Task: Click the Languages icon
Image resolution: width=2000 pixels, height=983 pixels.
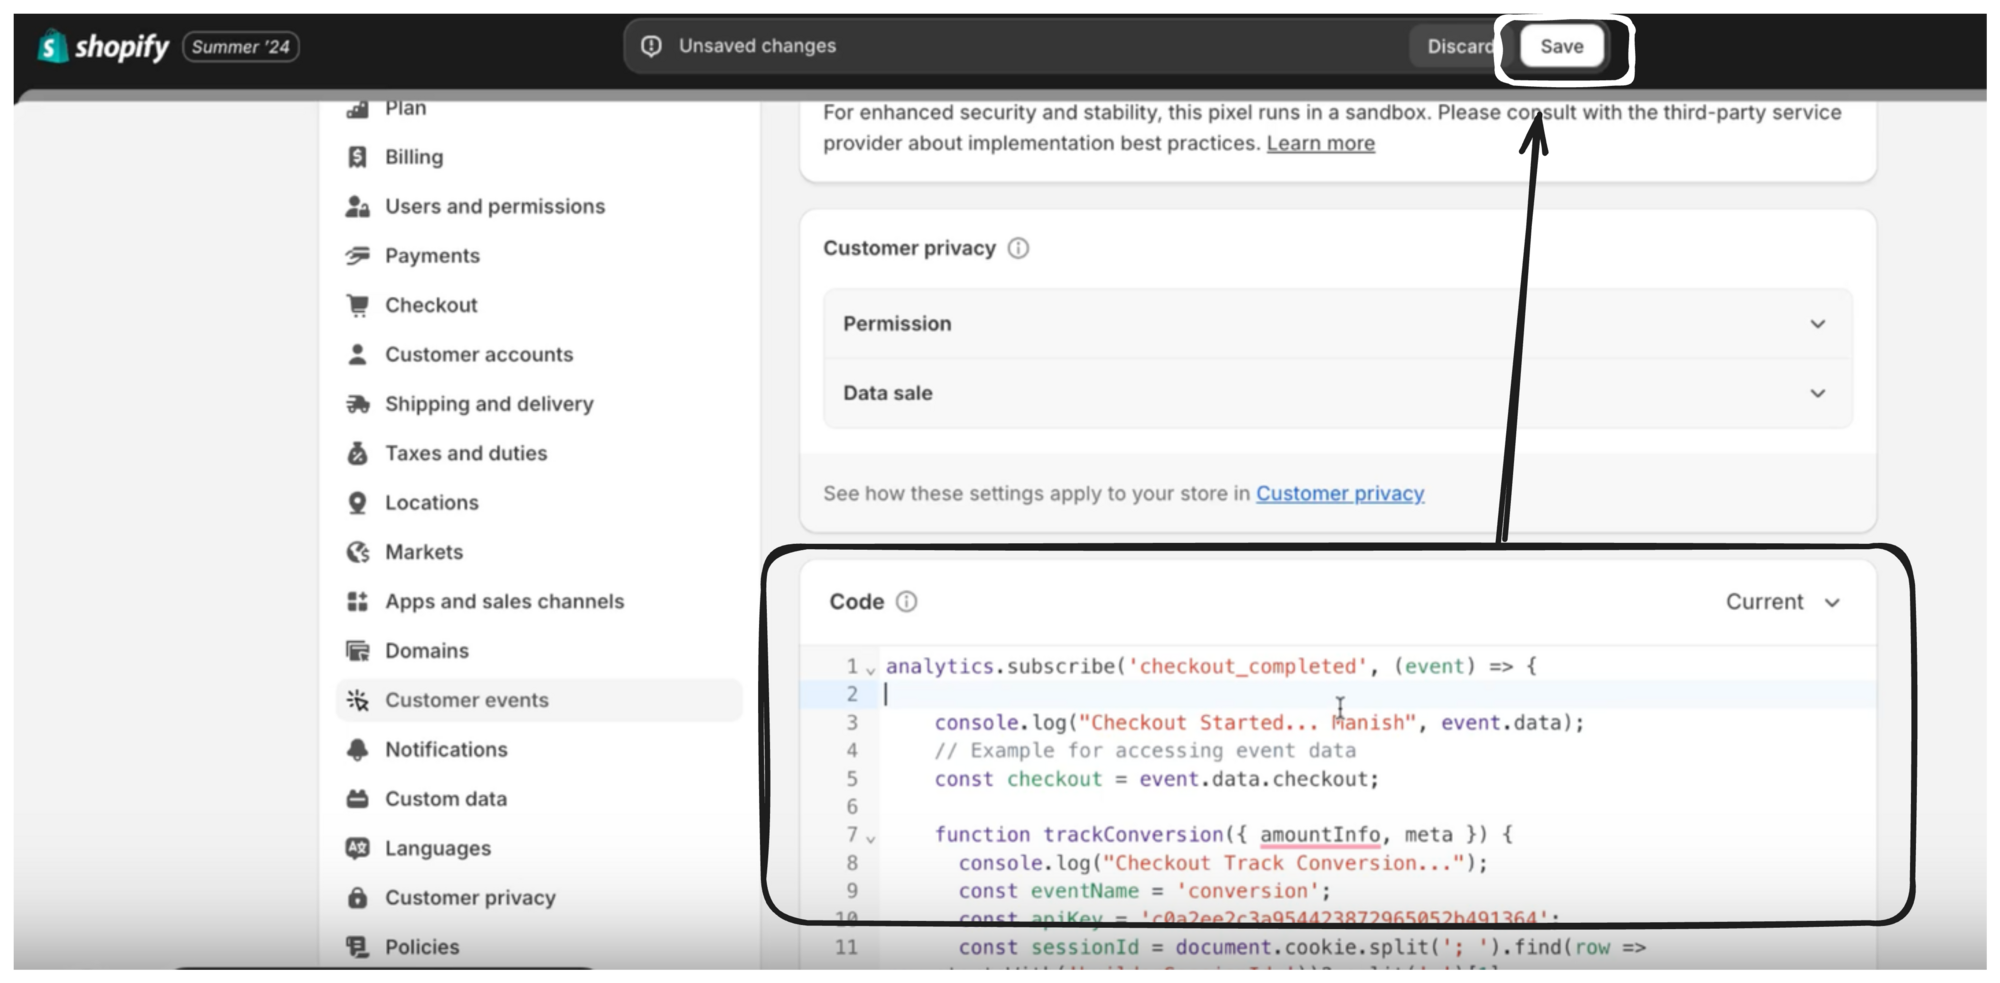Action: tap(357, 848)
